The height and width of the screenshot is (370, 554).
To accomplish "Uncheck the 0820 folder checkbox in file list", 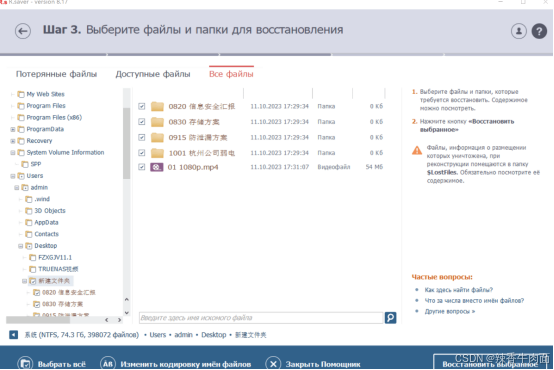I will [142, 106].
